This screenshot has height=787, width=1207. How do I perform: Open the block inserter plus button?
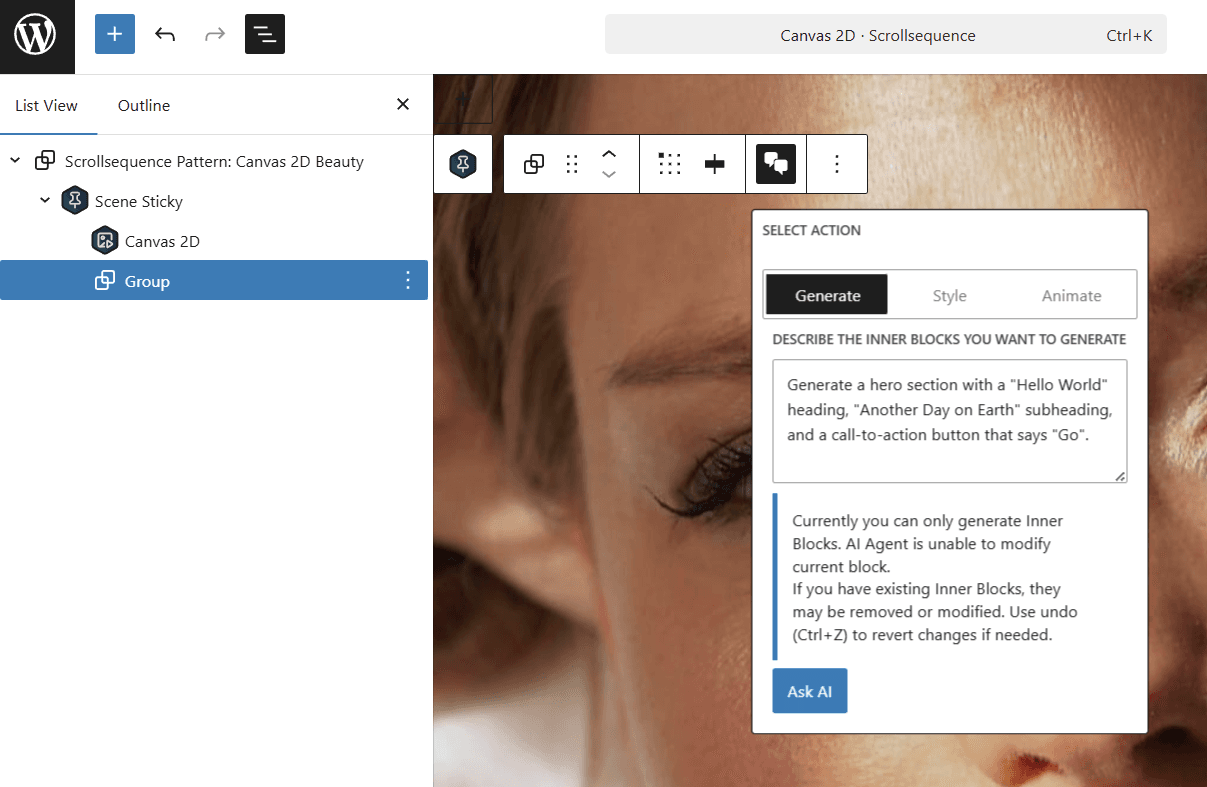115,35
